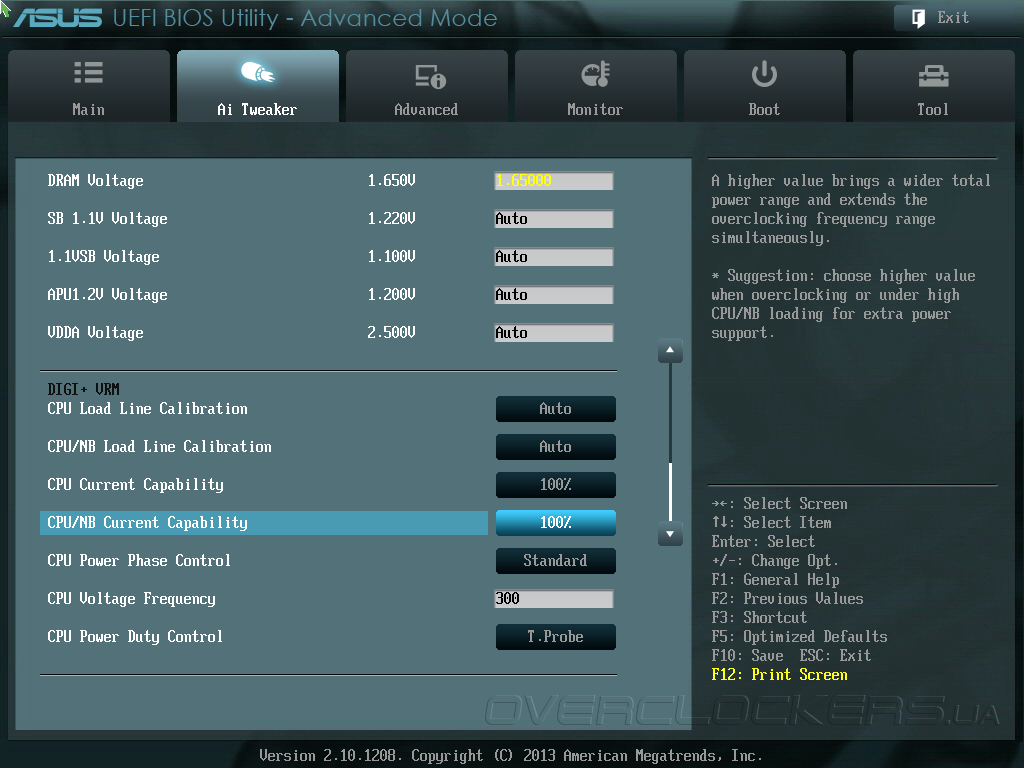Click the 1.200V APU voltage reading
The width and height of the screenshot is (1024, 768).
click(391, 295)
